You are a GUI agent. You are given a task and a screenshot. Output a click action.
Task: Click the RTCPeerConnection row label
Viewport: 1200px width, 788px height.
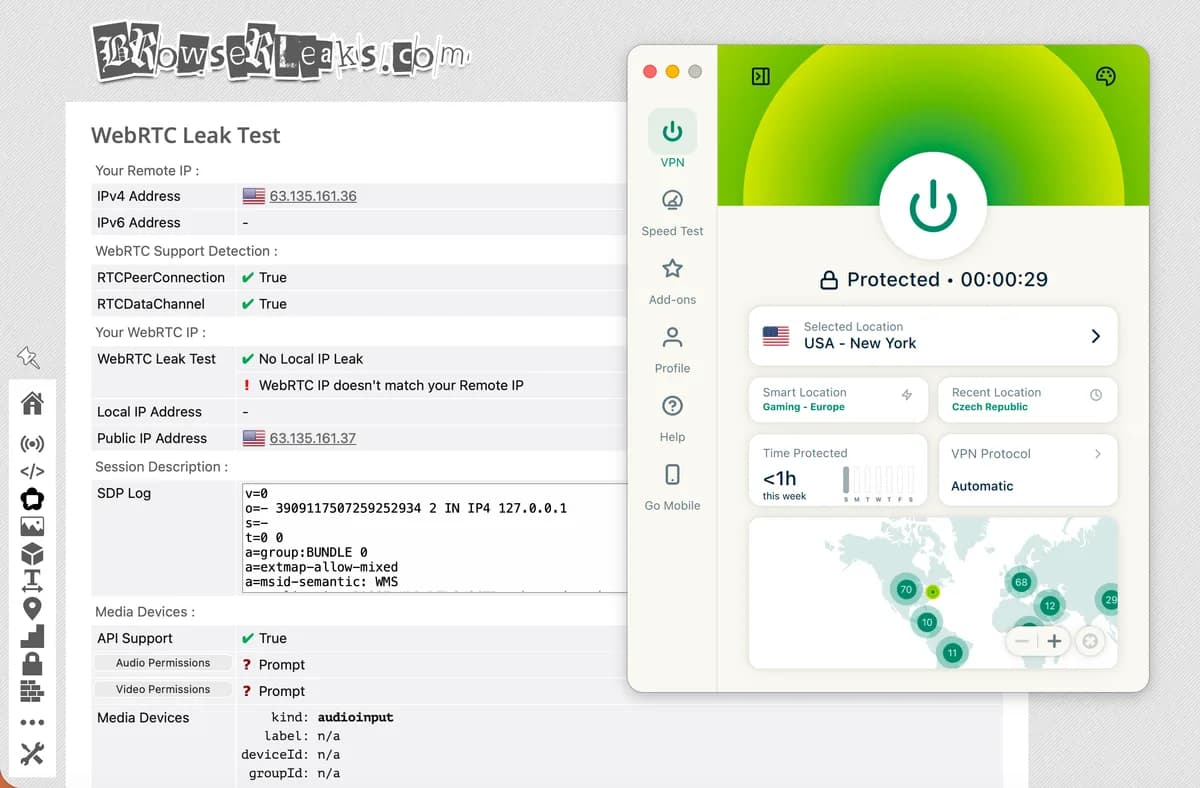[x=161, y=277]
